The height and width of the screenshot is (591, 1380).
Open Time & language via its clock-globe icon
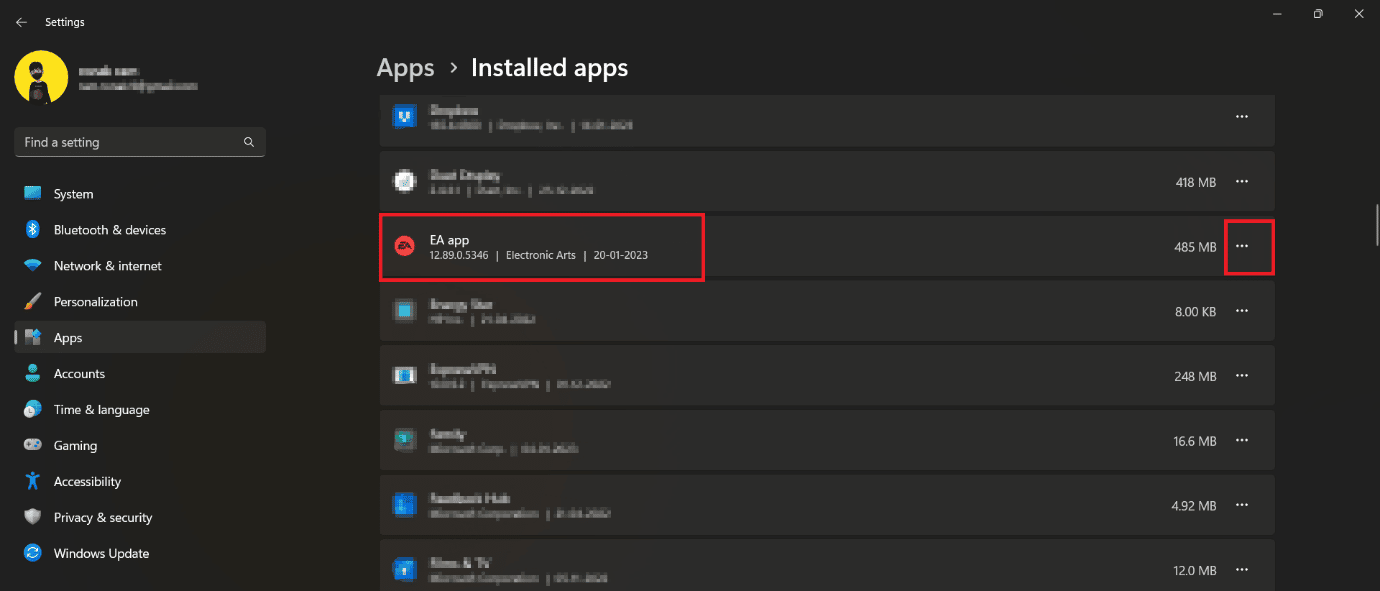pos(33,409)
